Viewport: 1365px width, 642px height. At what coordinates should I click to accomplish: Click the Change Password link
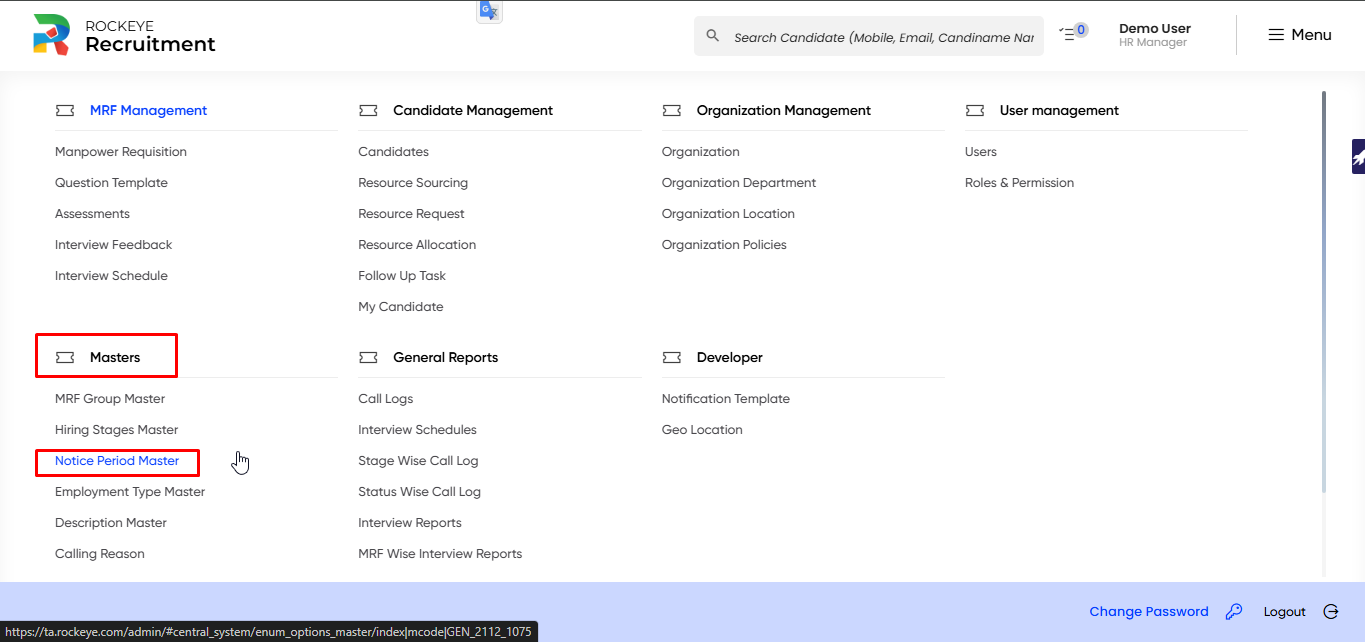pos(1149,612)
